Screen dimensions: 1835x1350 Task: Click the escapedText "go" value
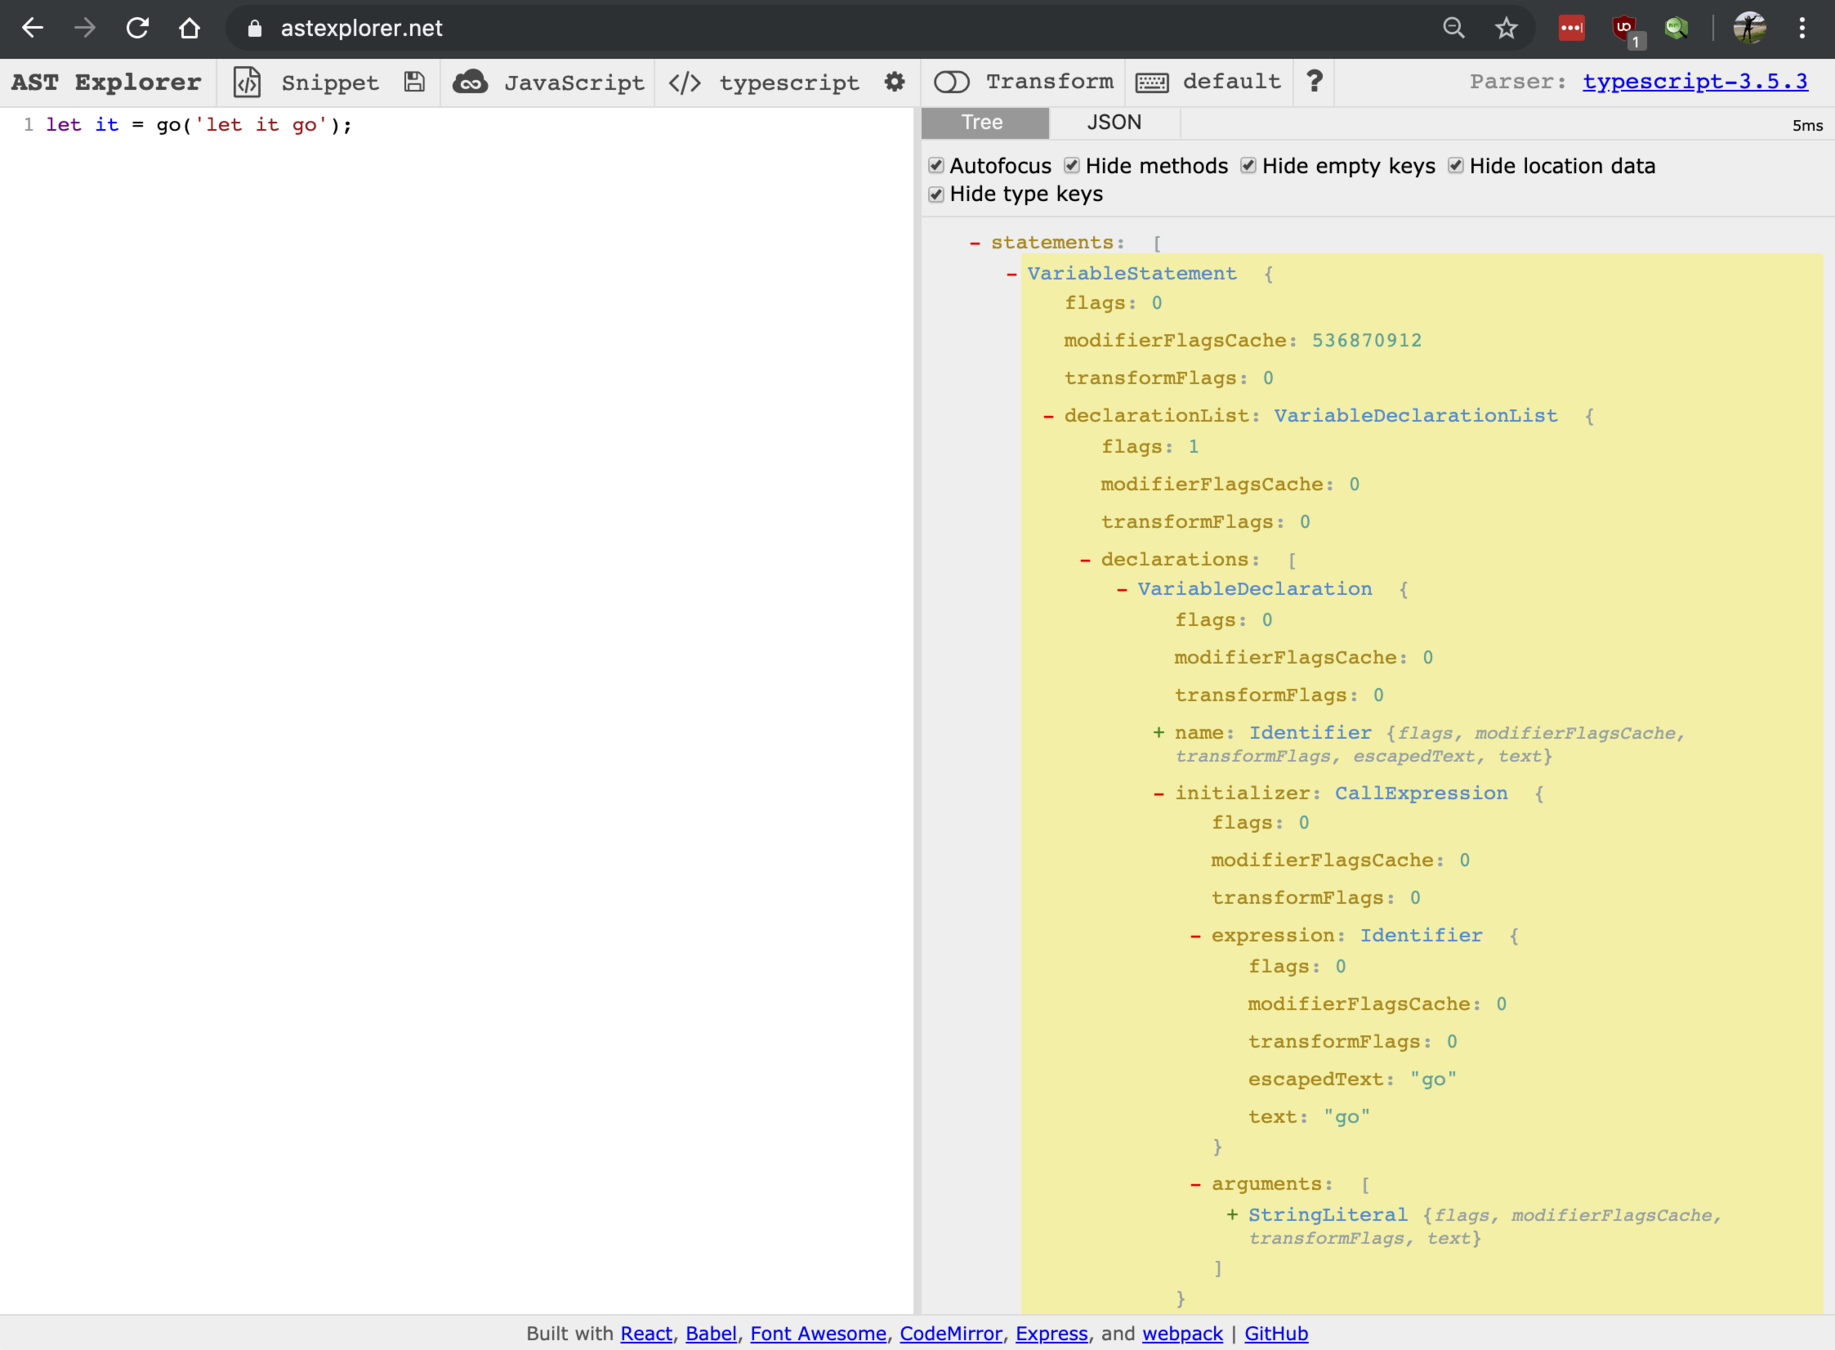pyautogui.click(x=1433, y=1080)
